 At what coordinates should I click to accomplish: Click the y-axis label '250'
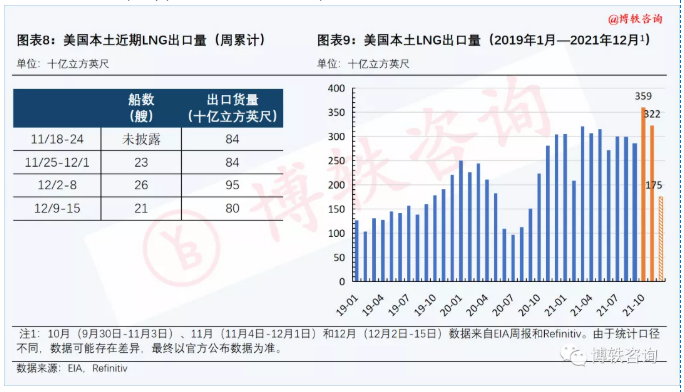pos(336,161)
